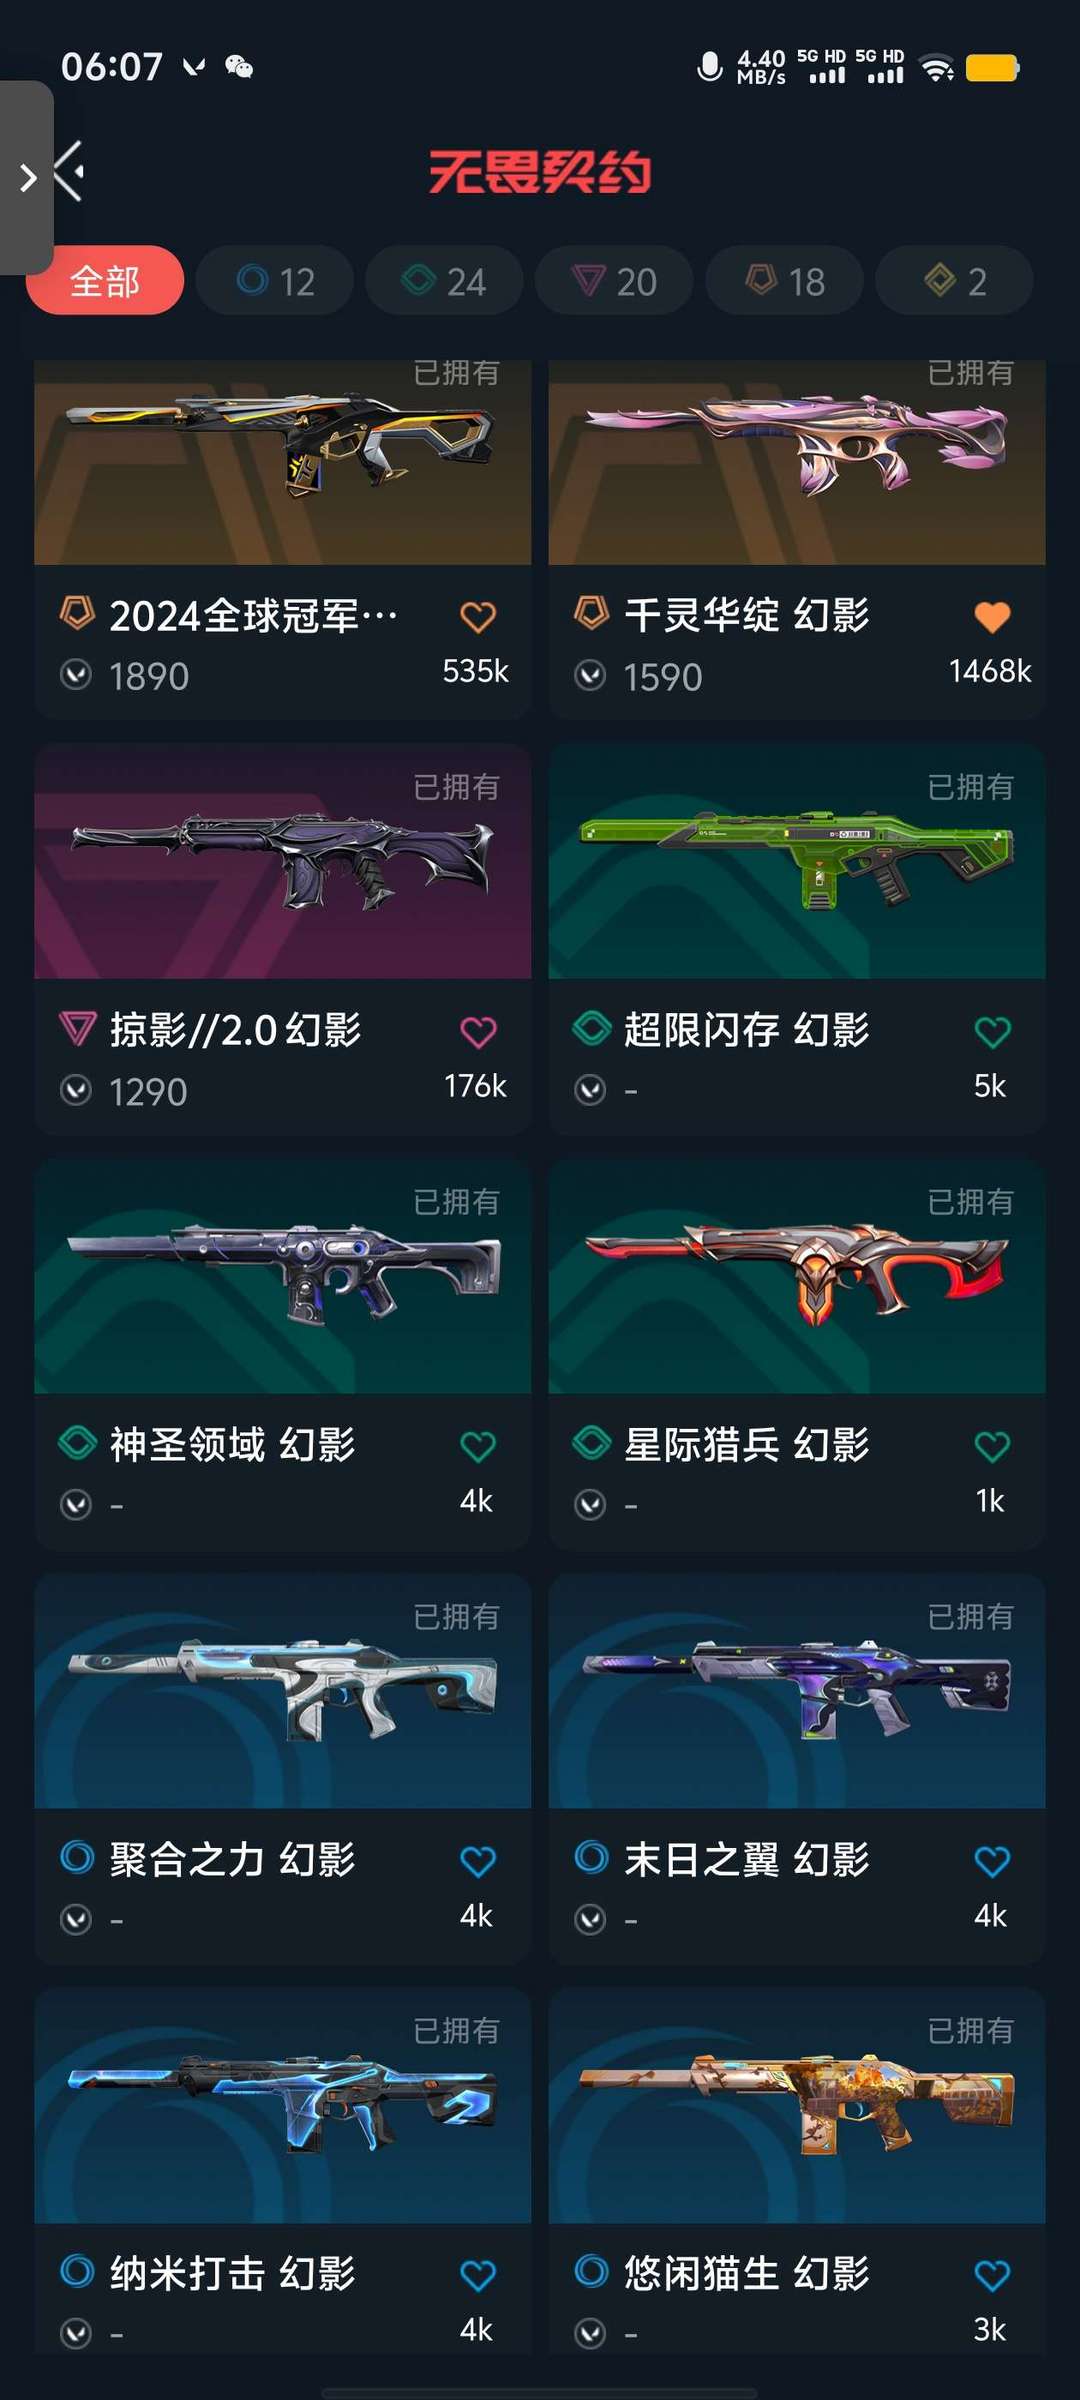Filter by blue tier with 12 skins
The height and width of the screenshot is (2400, 1080).
click(275, 281)
